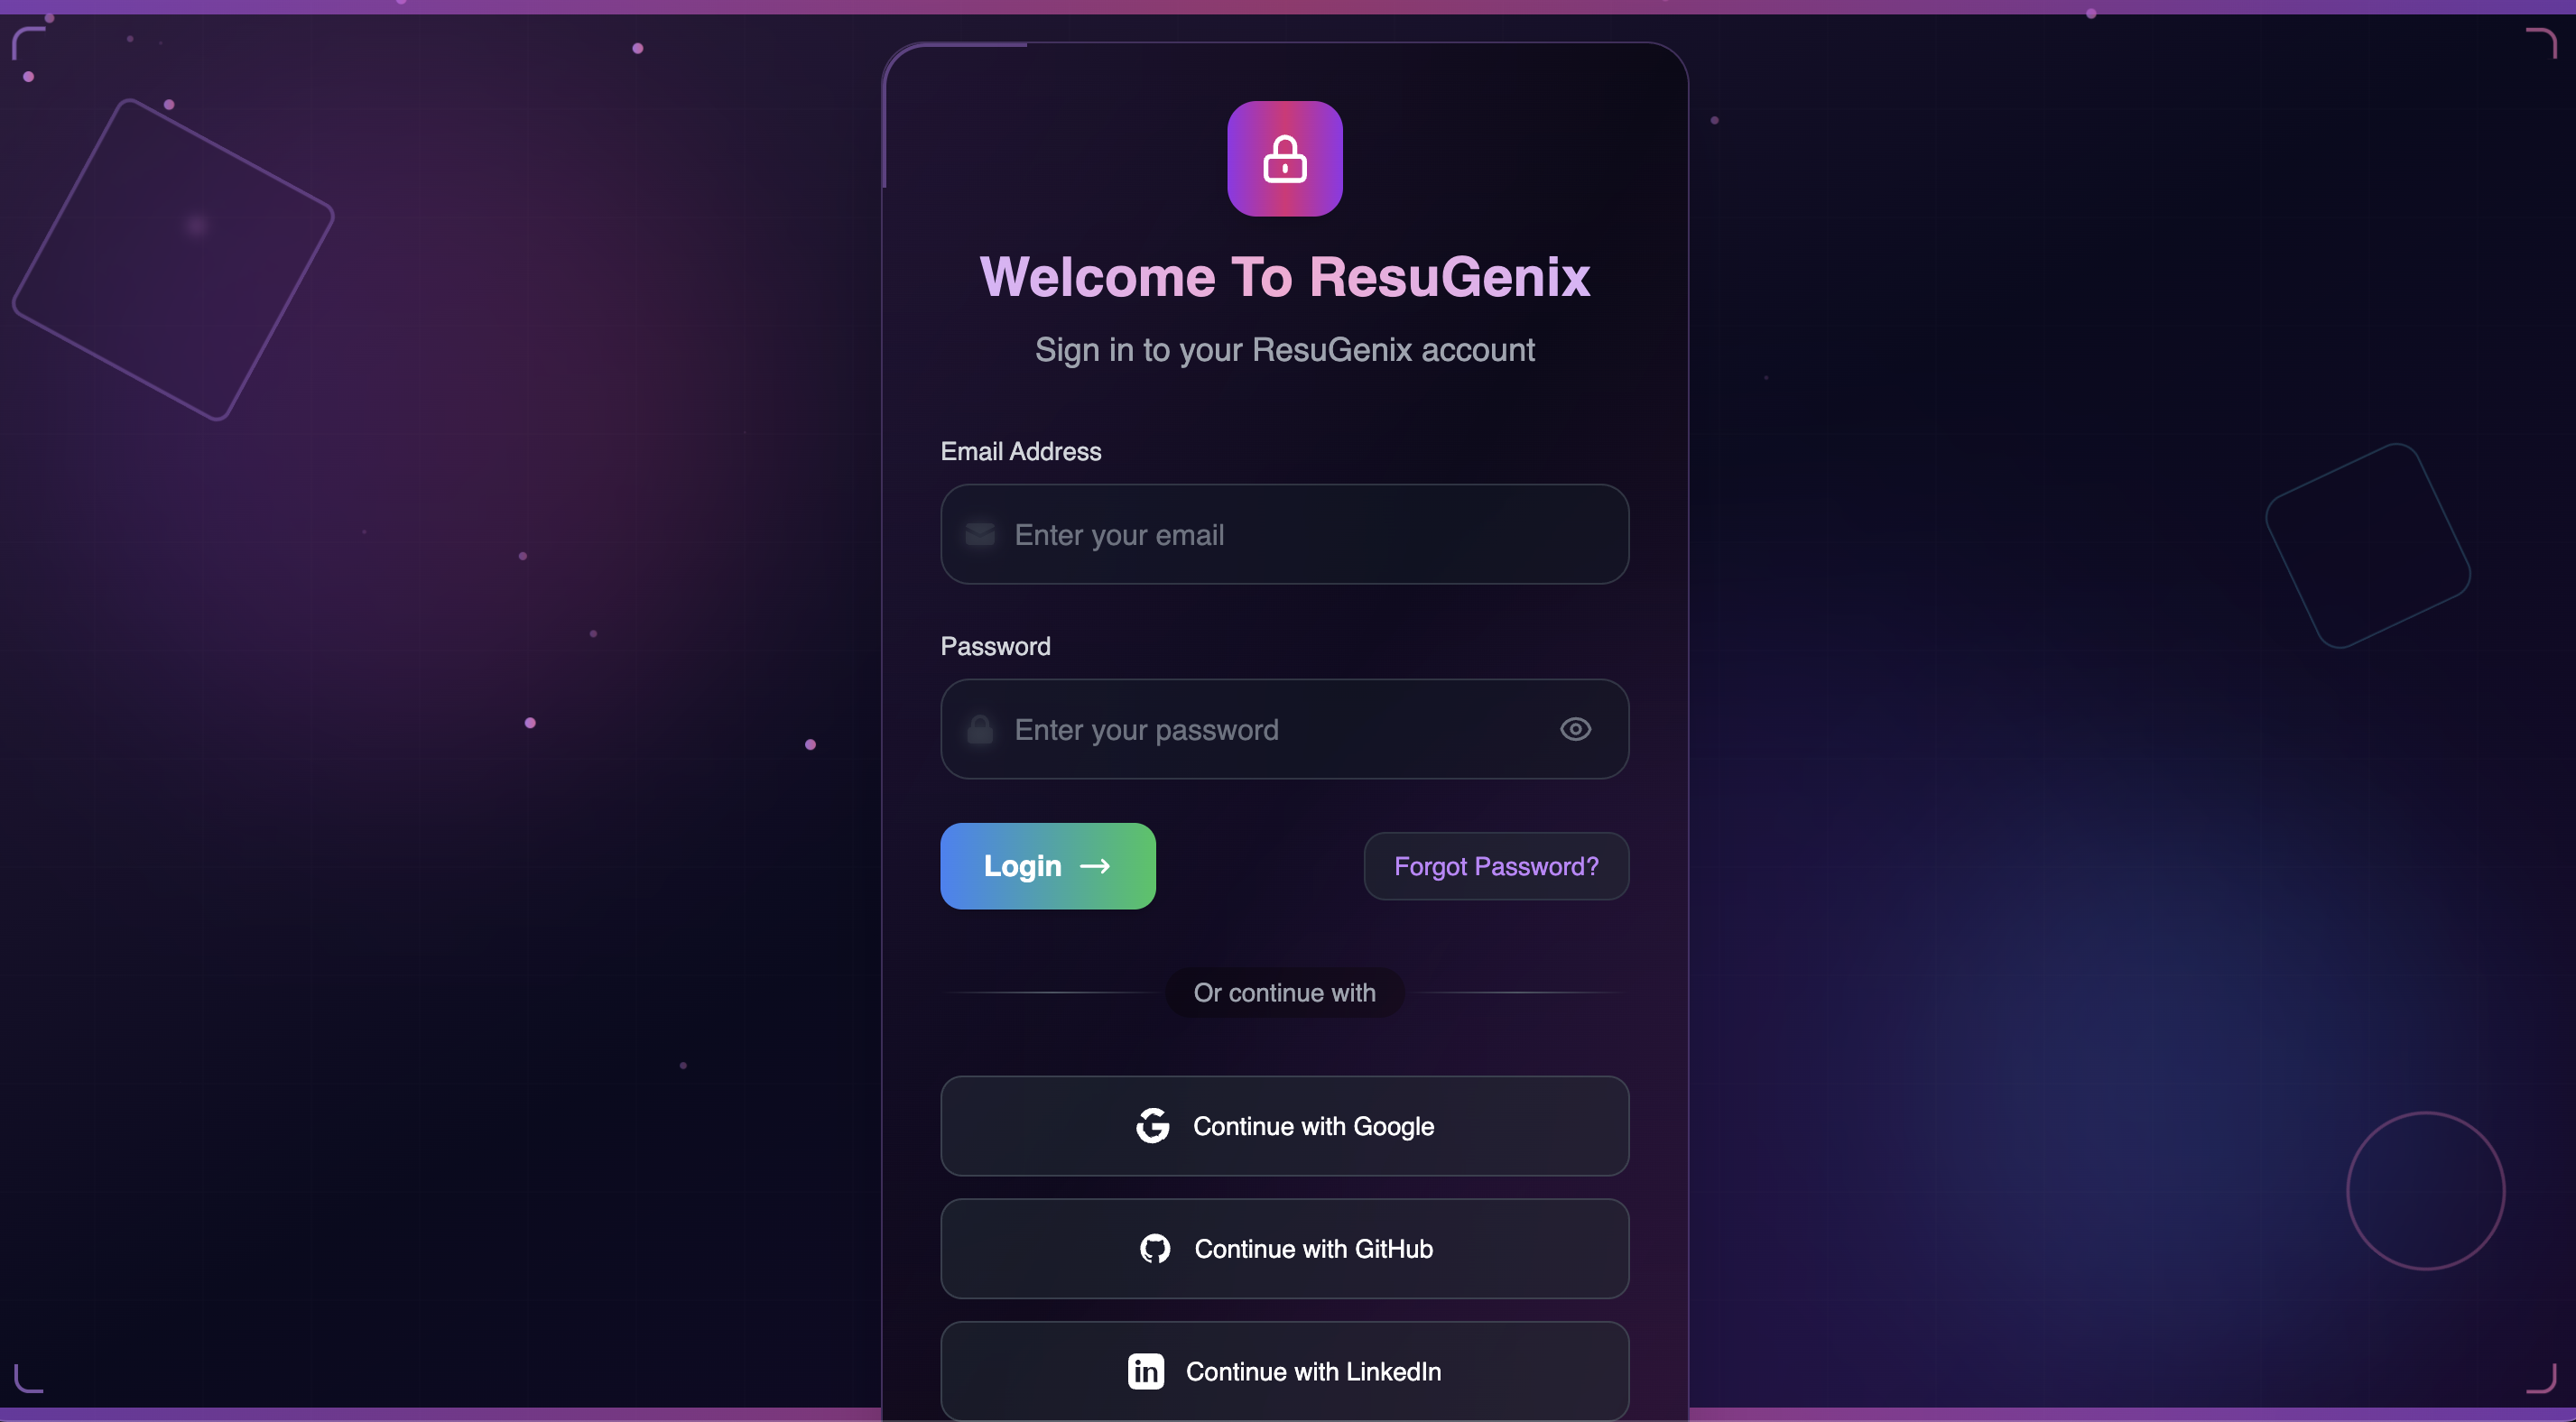This screenshot has width=2576, height=1422.
Task: Click the Email Address label
Action: click(x=1020, y=451)
